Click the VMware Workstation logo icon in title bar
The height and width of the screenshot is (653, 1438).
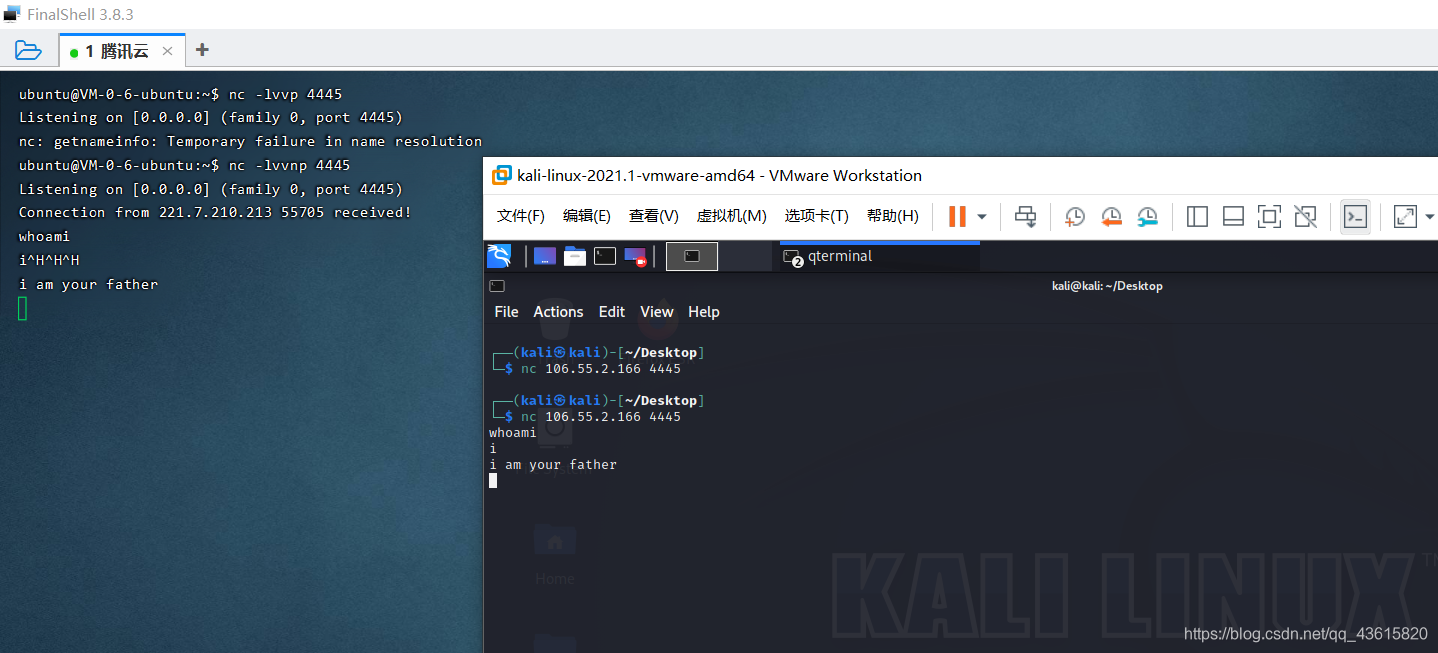click(501, 176)
